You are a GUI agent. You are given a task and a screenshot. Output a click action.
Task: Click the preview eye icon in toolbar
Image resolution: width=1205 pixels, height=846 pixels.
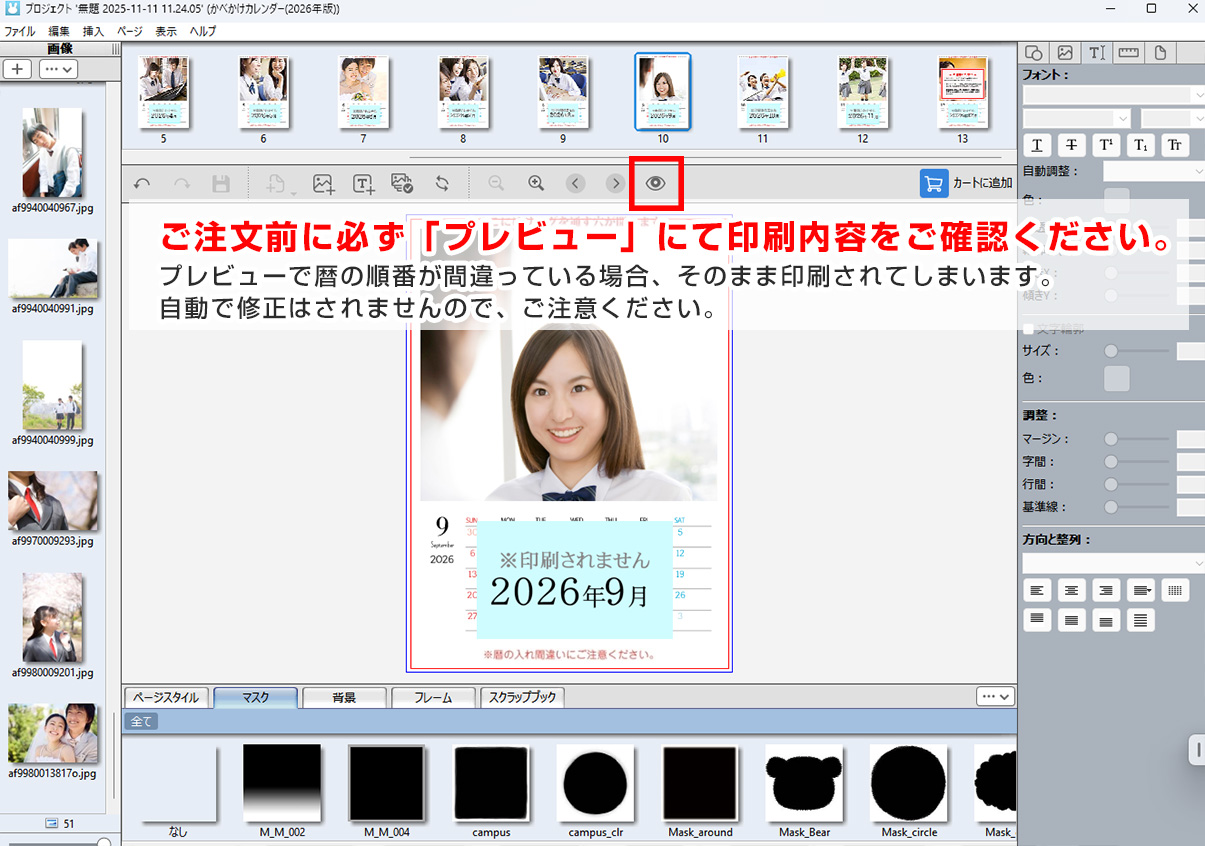[x=655, y=183]
